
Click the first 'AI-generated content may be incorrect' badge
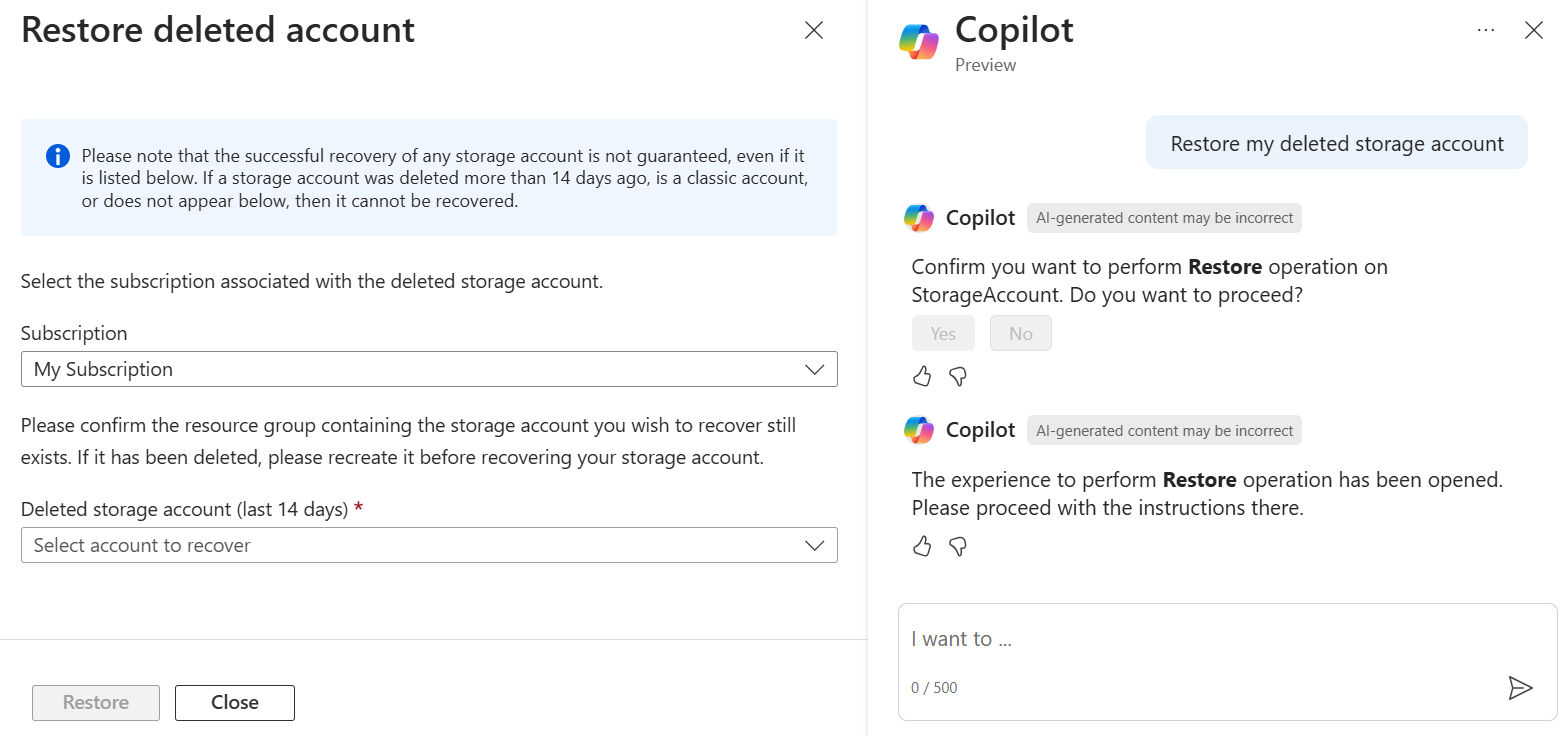click(1164, 218)
